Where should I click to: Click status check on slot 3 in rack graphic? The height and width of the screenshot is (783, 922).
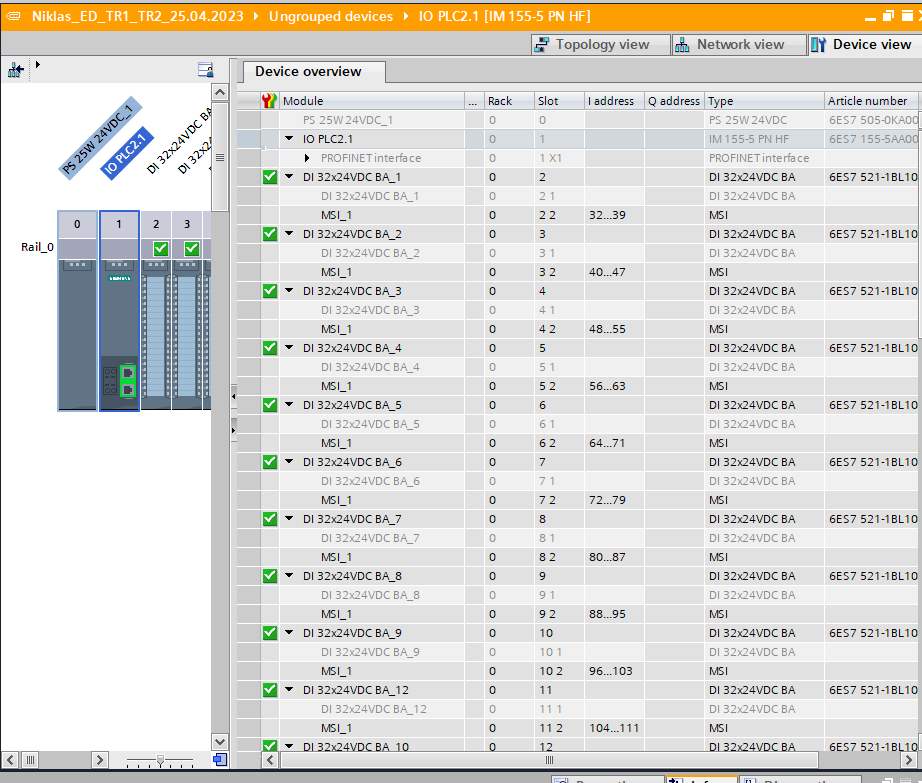tap(192, 249)
